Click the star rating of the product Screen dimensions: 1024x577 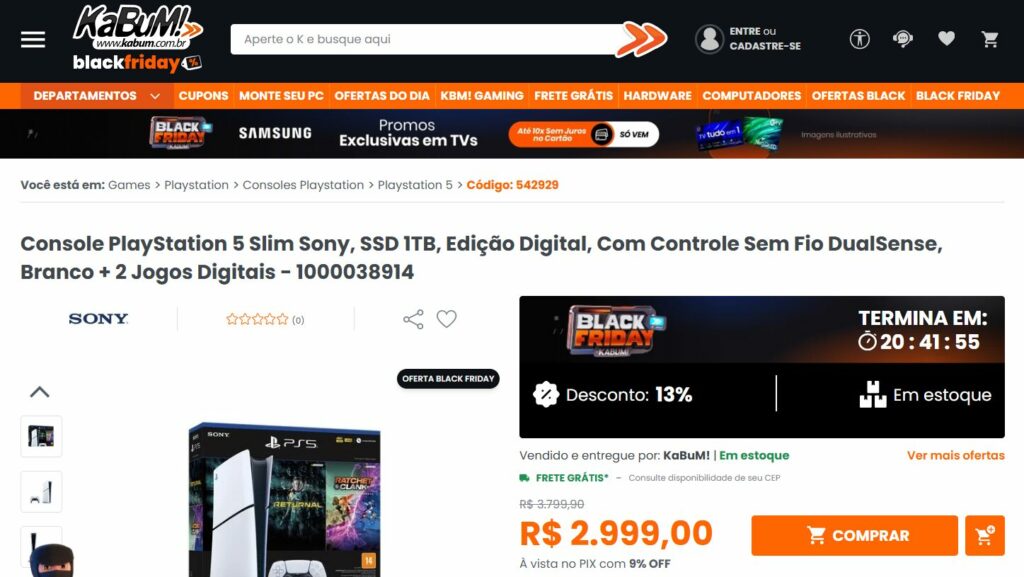point(257,319)
